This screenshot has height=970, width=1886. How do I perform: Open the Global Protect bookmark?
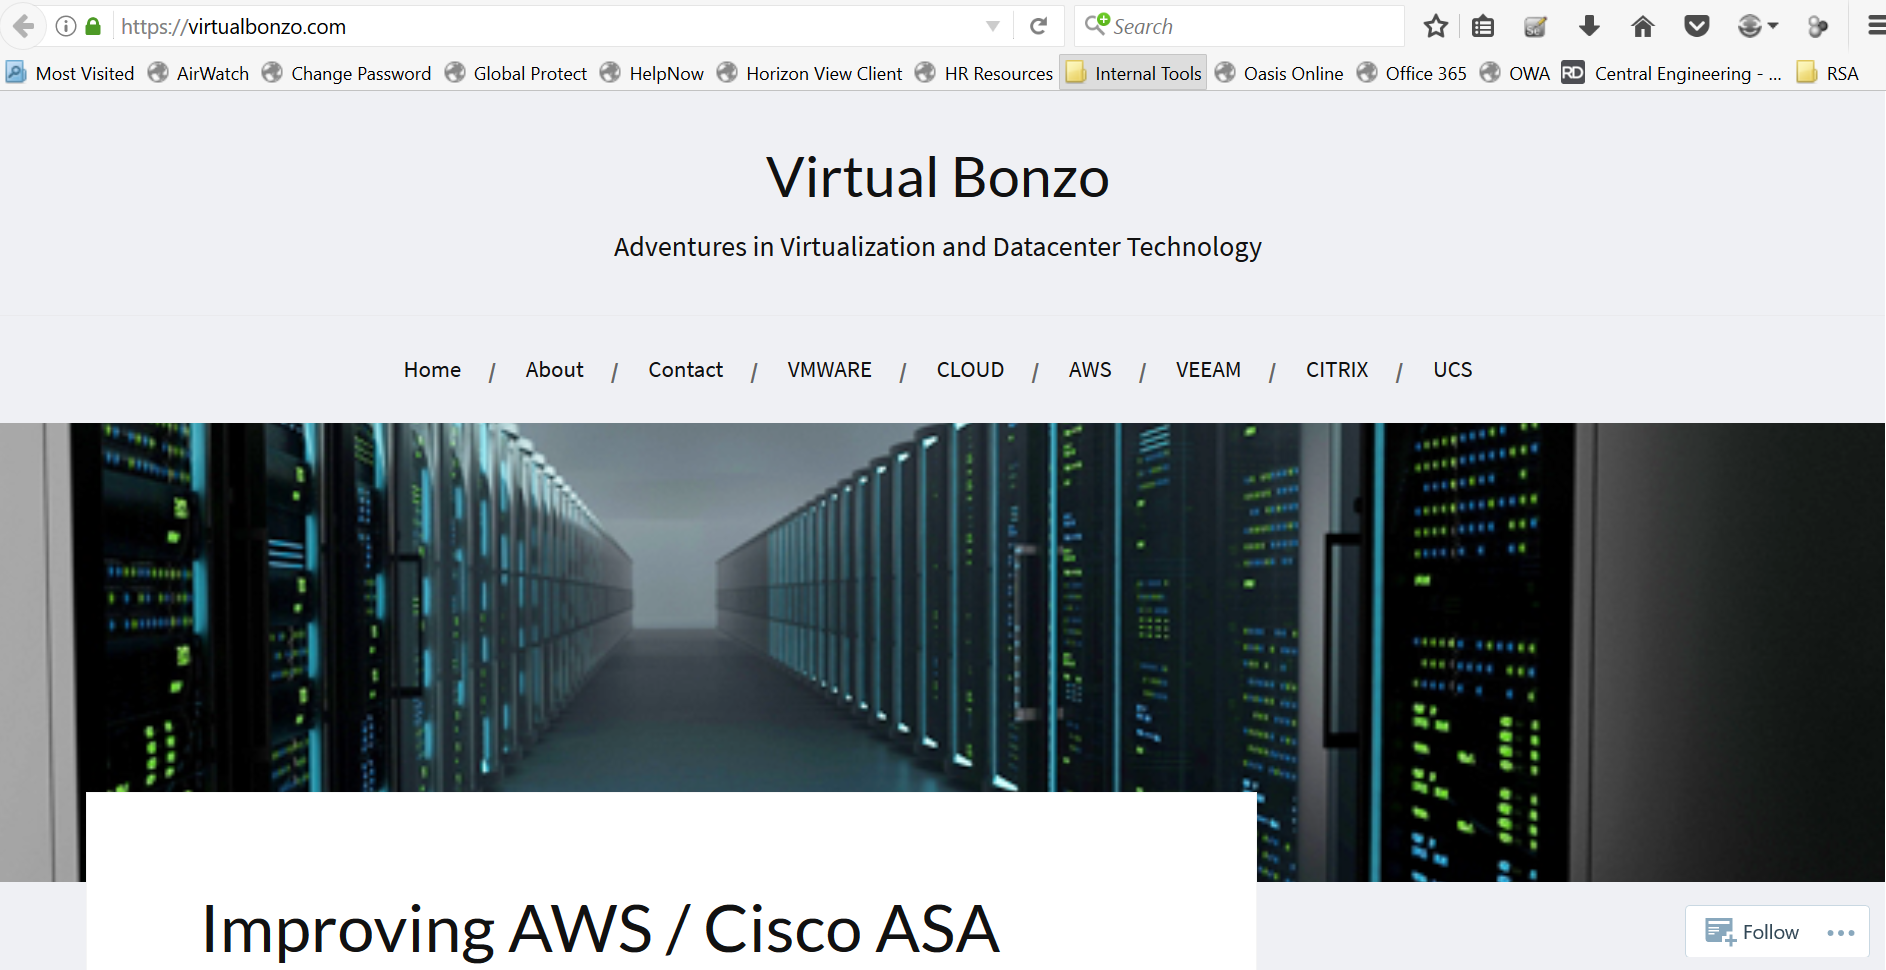[516, 73]
